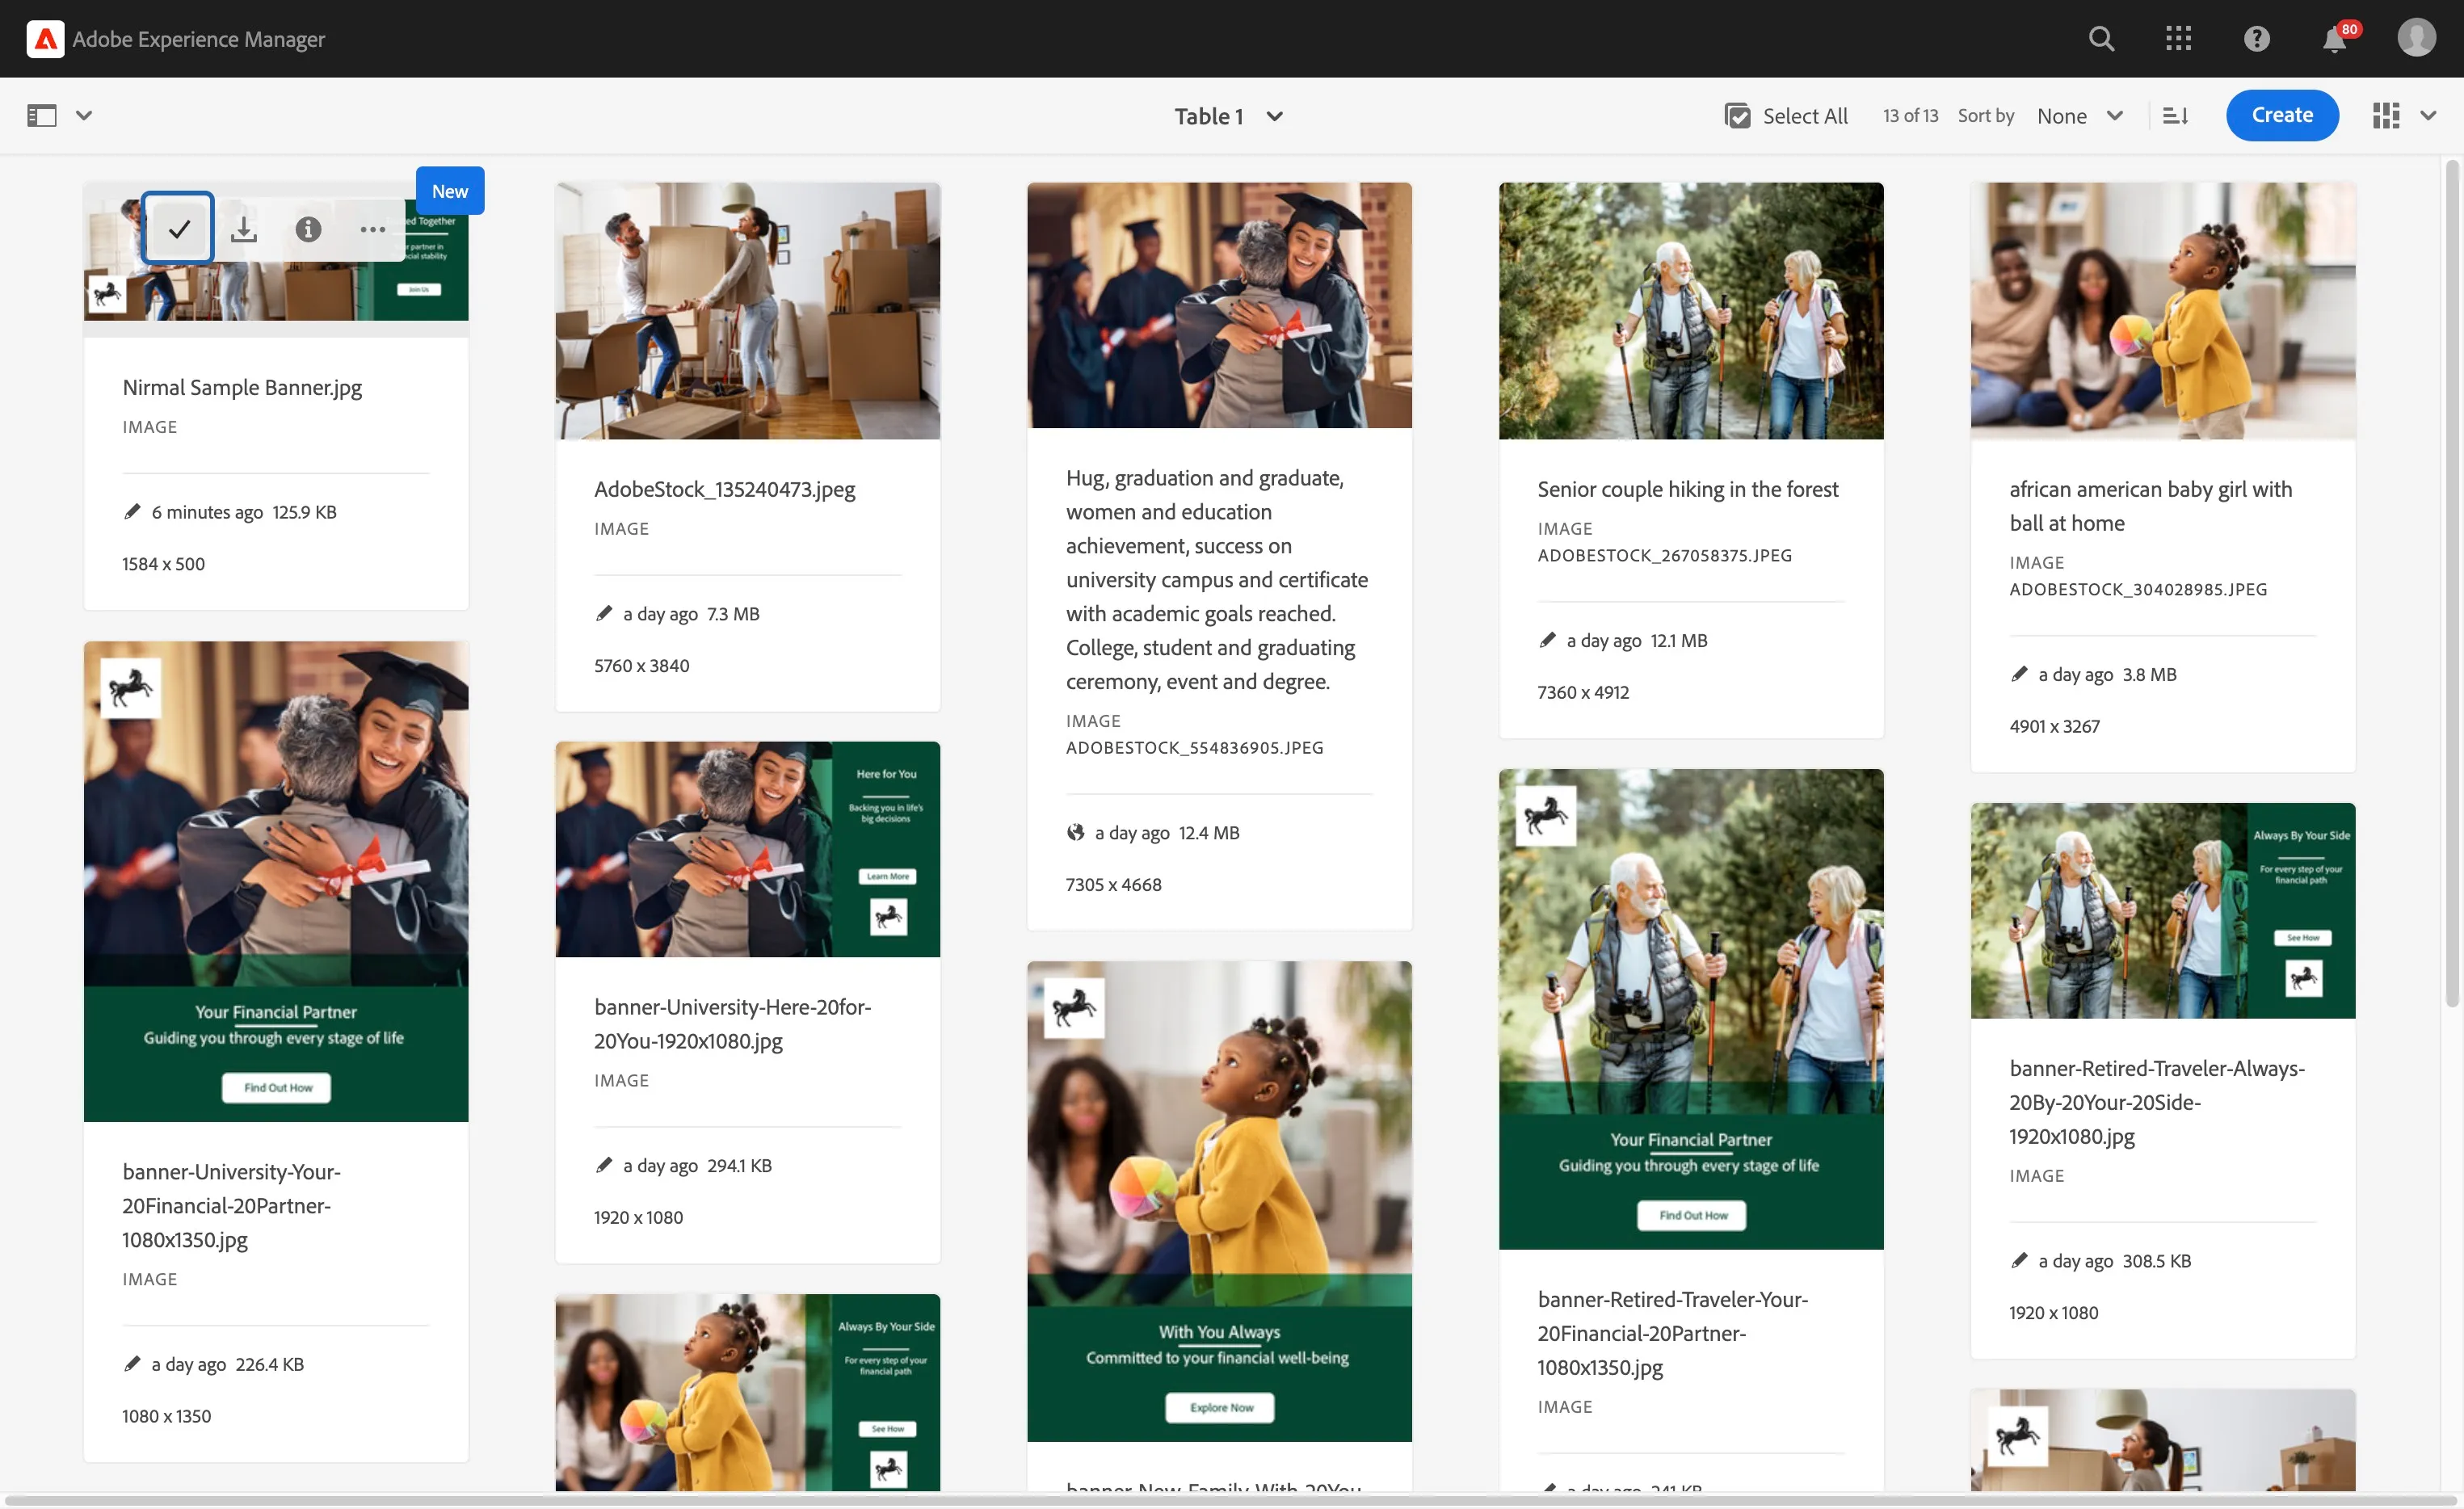Download Nirmal Sample Banner.jpg

click(x=243, y=230)
